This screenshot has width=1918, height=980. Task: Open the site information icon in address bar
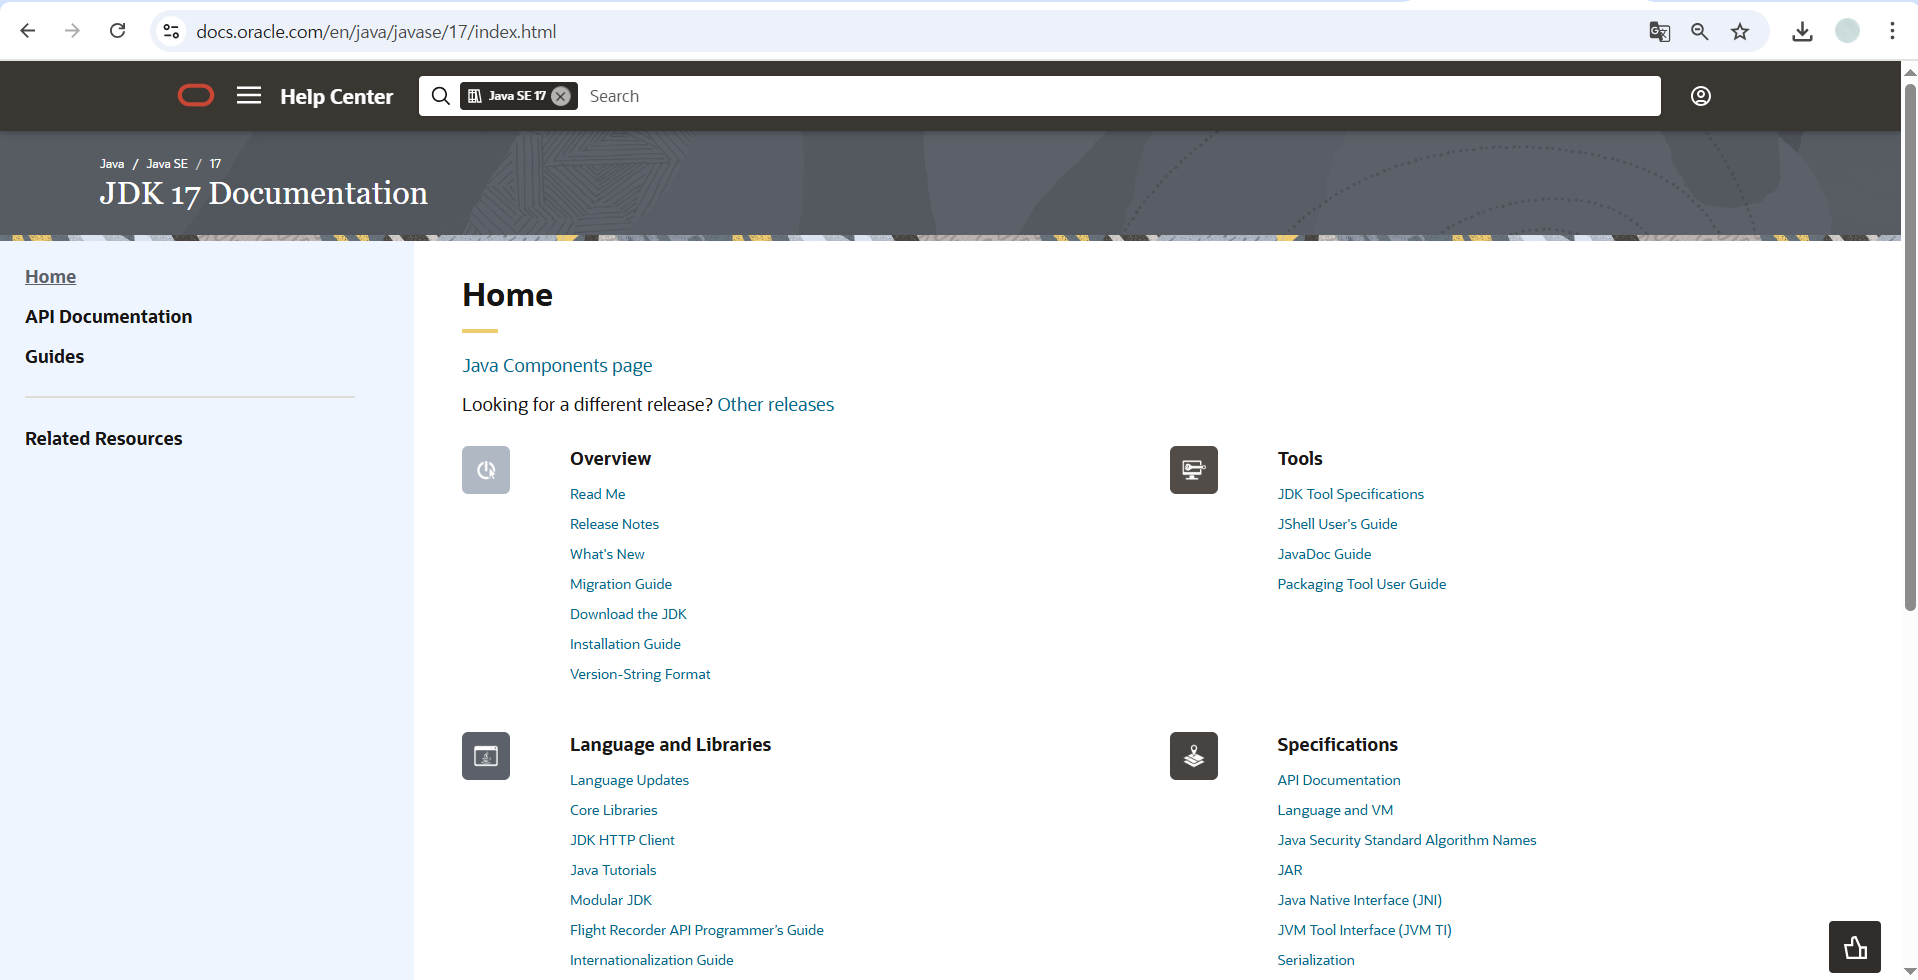[171, 31]
